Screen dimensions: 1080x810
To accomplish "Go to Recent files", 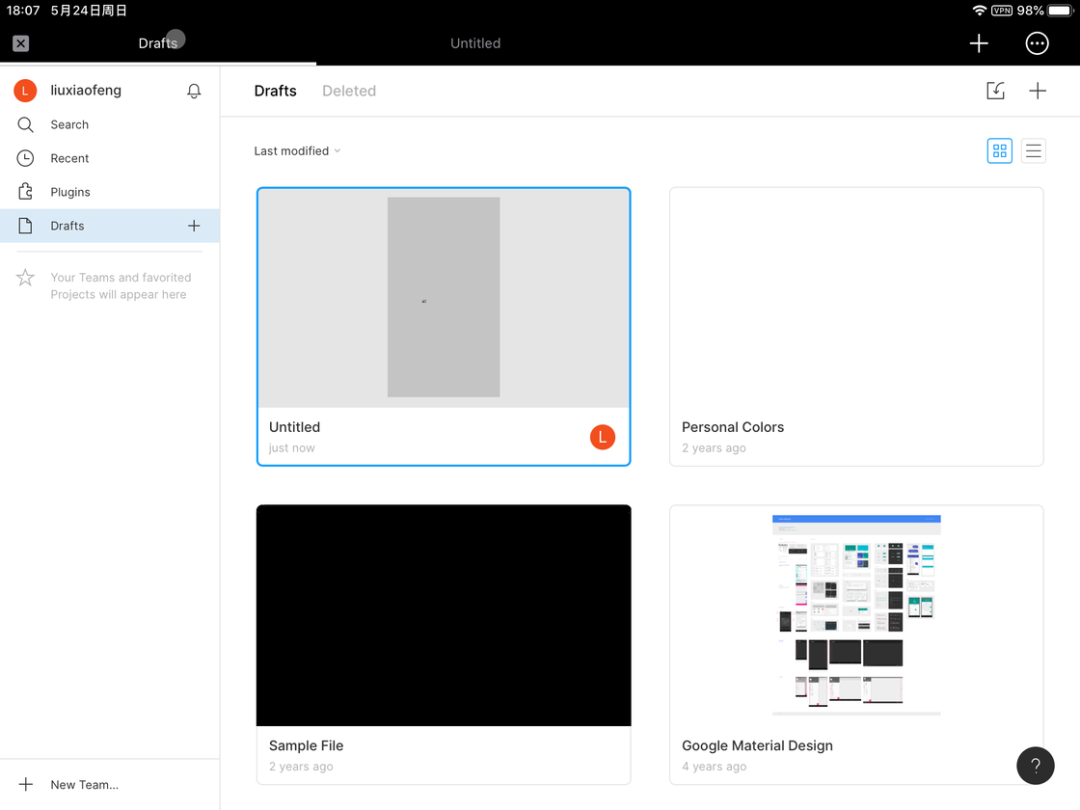I will point(69,159).
